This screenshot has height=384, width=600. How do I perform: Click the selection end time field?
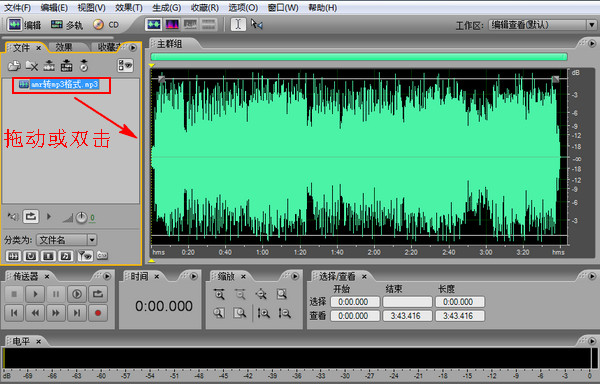click(408, 302)
